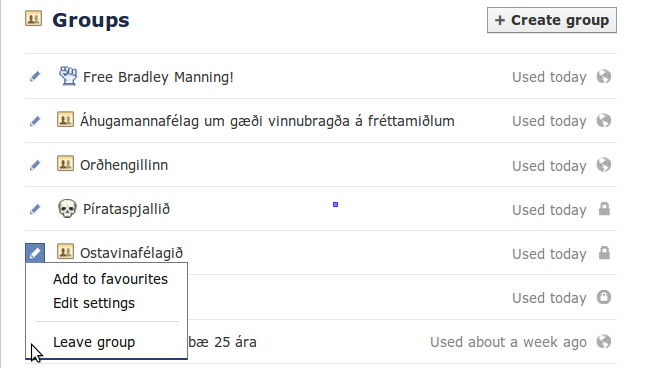The width and height of the screenshot is (665, 368).
Task: Click the group icon beside Orðhengillinn
Action: 65,164
